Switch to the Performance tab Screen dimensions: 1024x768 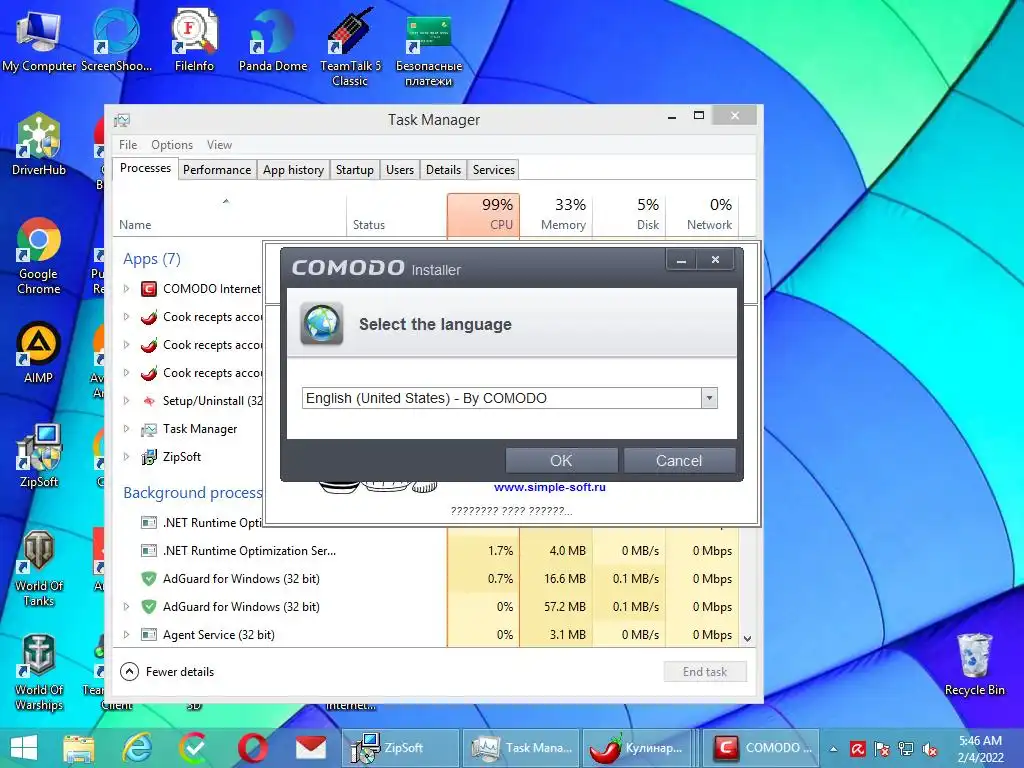coord(217,170)
